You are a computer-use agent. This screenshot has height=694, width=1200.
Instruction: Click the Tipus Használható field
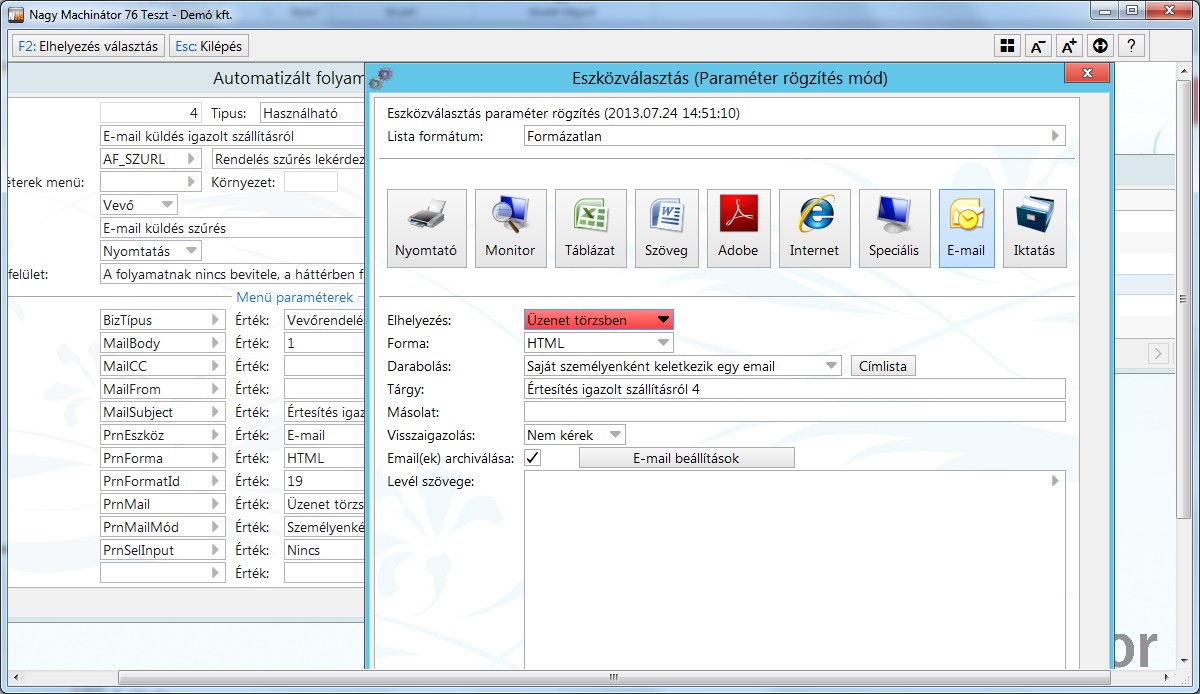(x=313, y=113)
